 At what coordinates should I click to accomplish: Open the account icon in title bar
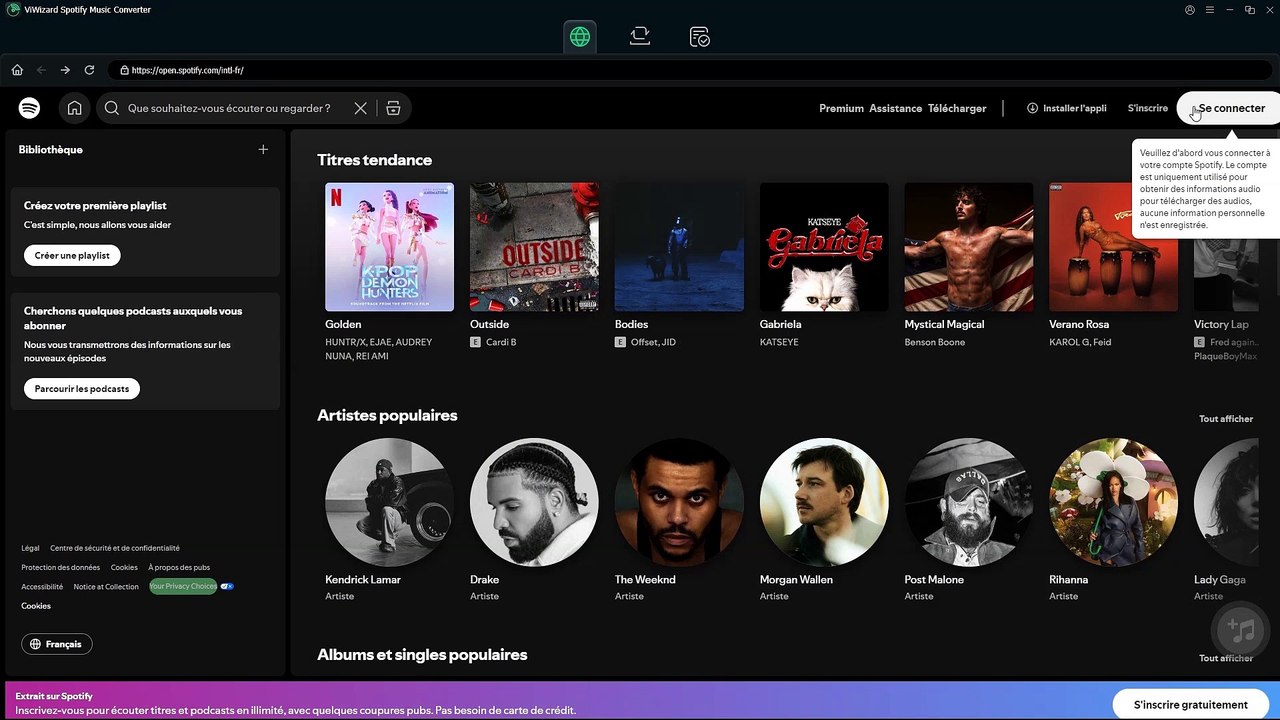[1190, 10]
